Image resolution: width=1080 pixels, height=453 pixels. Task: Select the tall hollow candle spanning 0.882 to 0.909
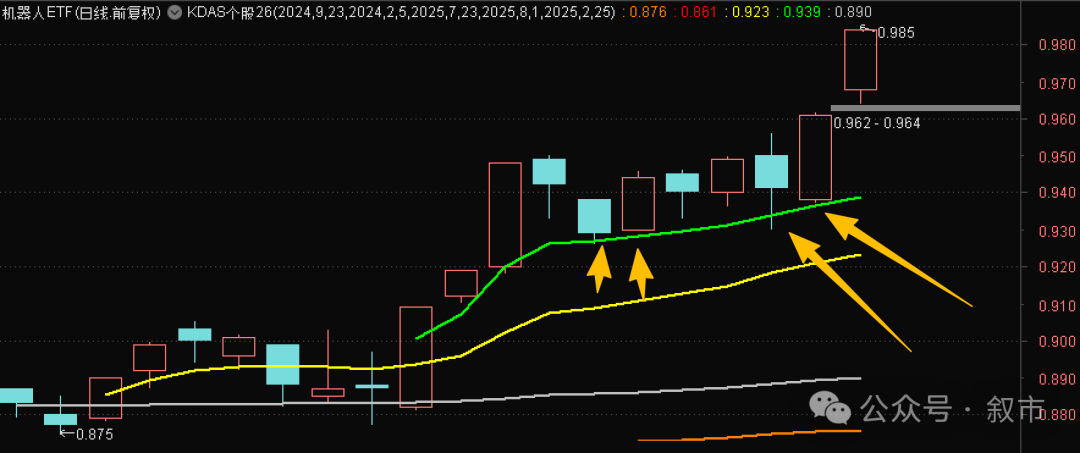(x=416, y=357)
